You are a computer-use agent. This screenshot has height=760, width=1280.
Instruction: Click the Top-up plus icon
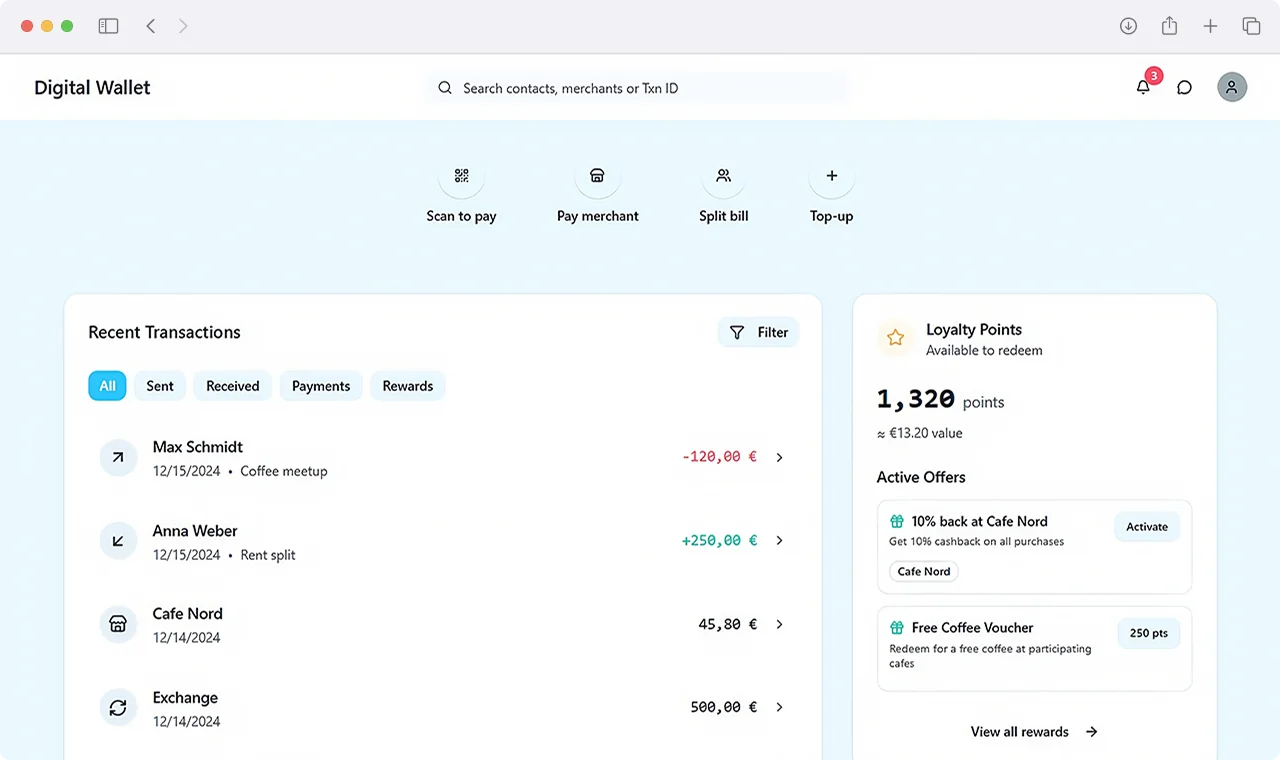click(x=831, y=176)
